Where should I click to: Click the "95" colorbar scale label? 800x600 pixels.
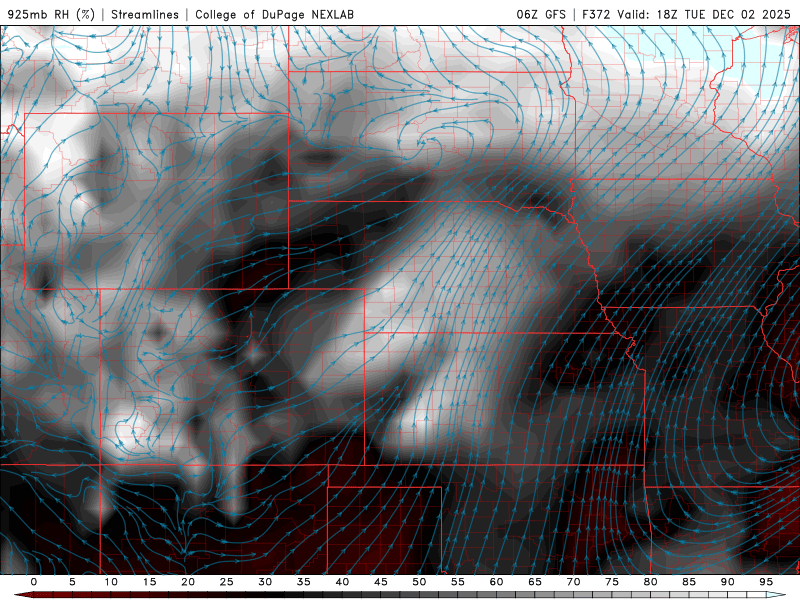coord(766,582)
